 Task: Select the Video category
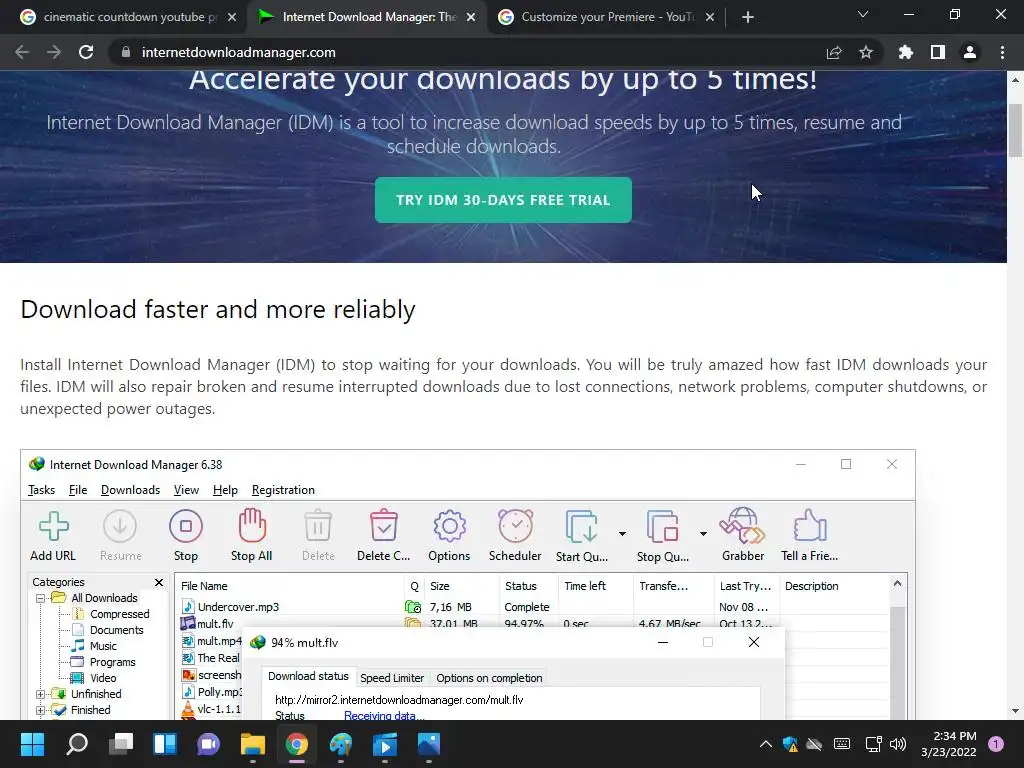(x=103, y=678)
